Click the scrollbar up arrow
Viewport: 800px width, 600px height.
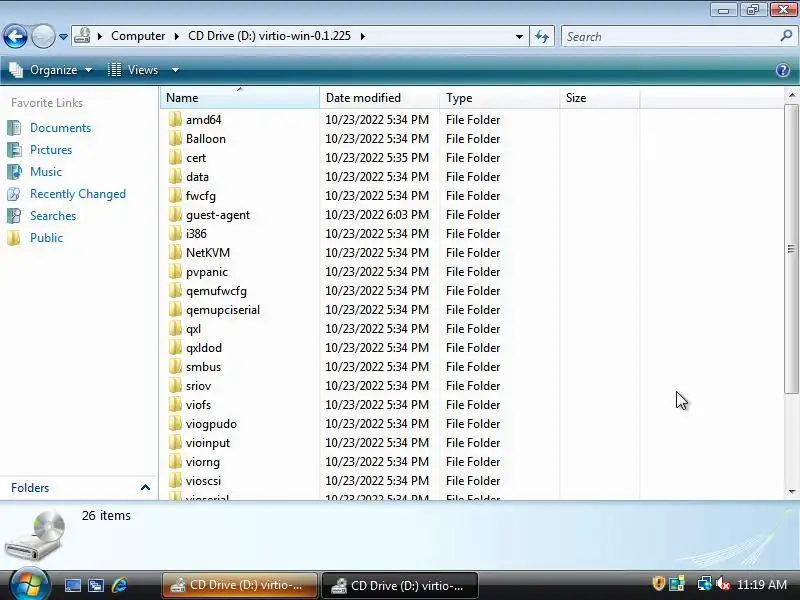tap(791, 95)
